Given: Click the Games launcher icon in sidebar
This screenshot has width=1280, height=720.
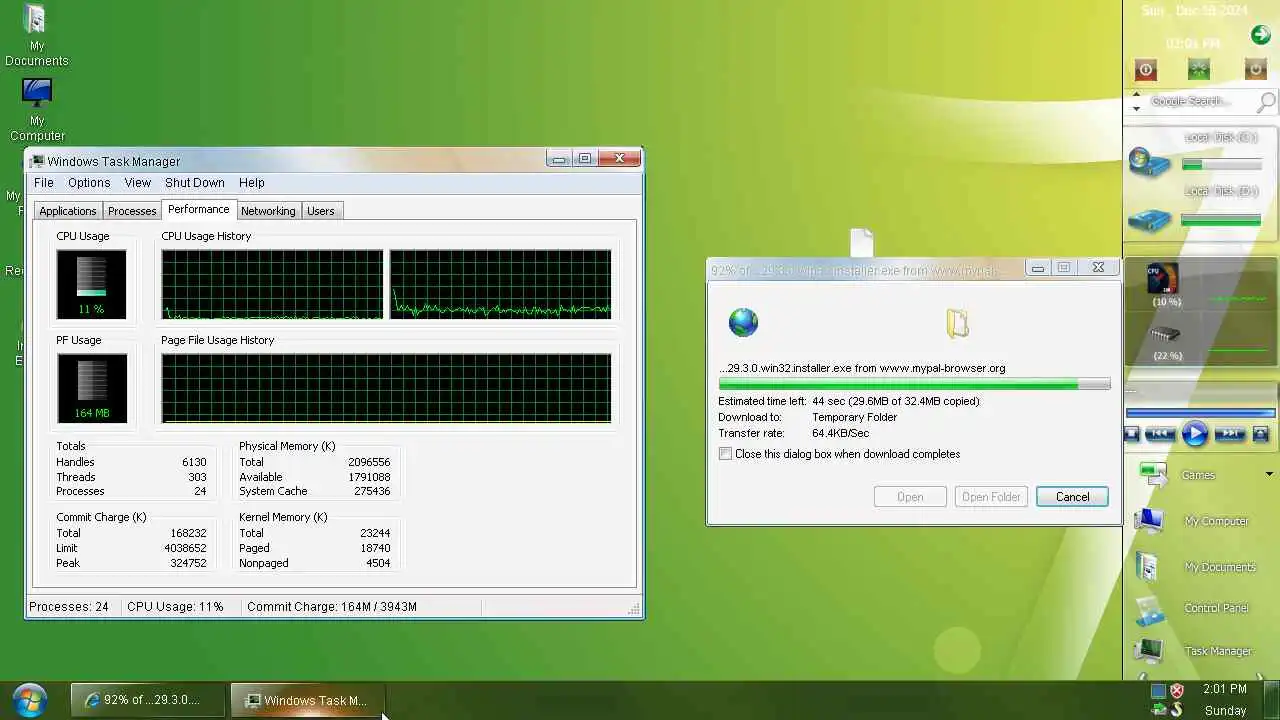Looking at the screenshot, I should 1153,474.
